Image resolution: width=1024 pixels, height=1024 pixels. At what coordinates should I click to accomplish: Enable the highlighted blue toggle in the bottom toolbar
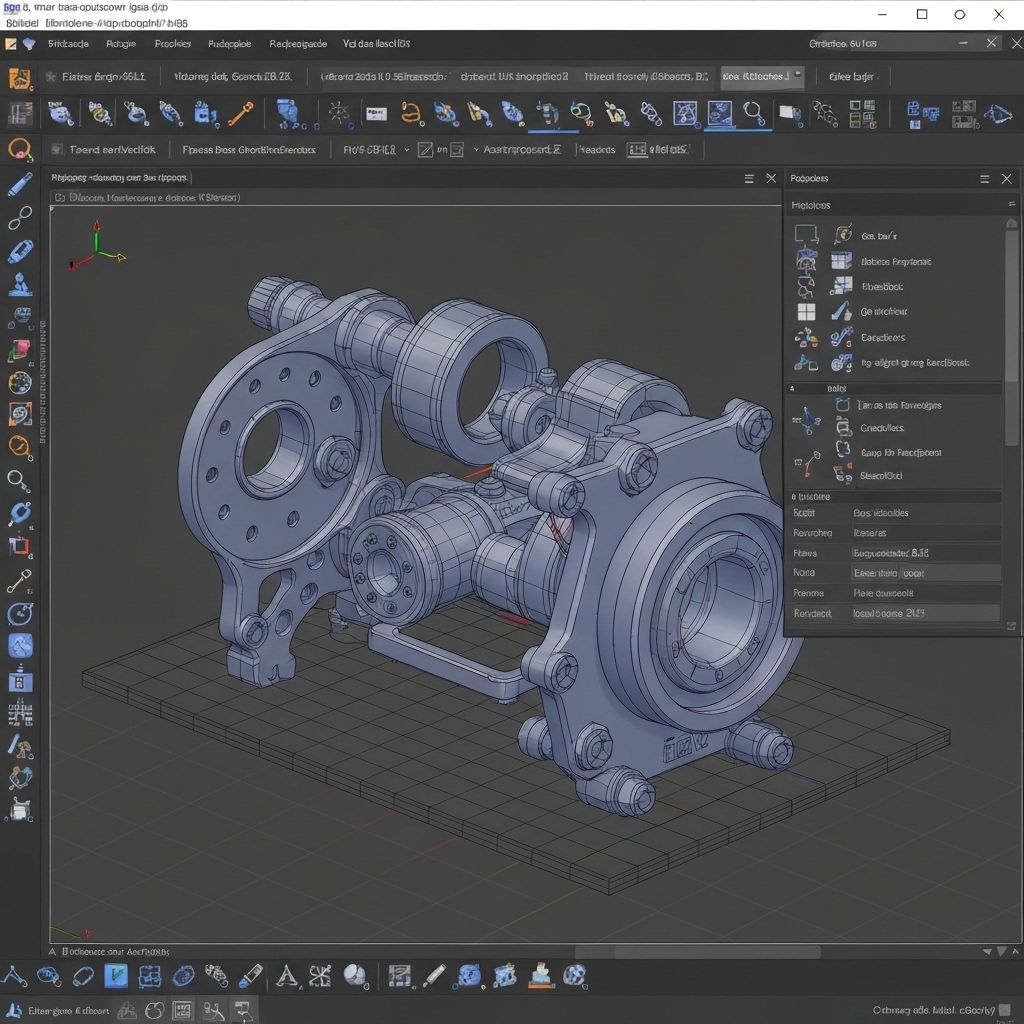pyautogui.click(x=114, y=976)
